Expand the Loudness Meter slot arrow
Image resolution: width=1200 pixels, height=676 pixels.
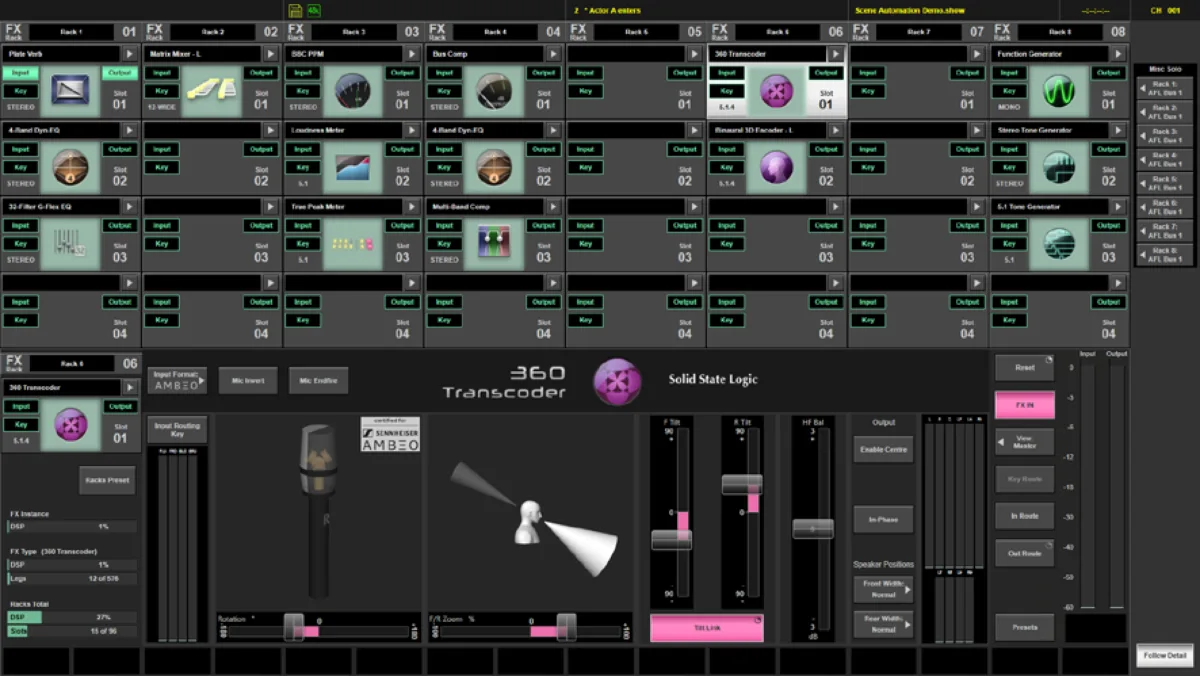pos(412,130)
